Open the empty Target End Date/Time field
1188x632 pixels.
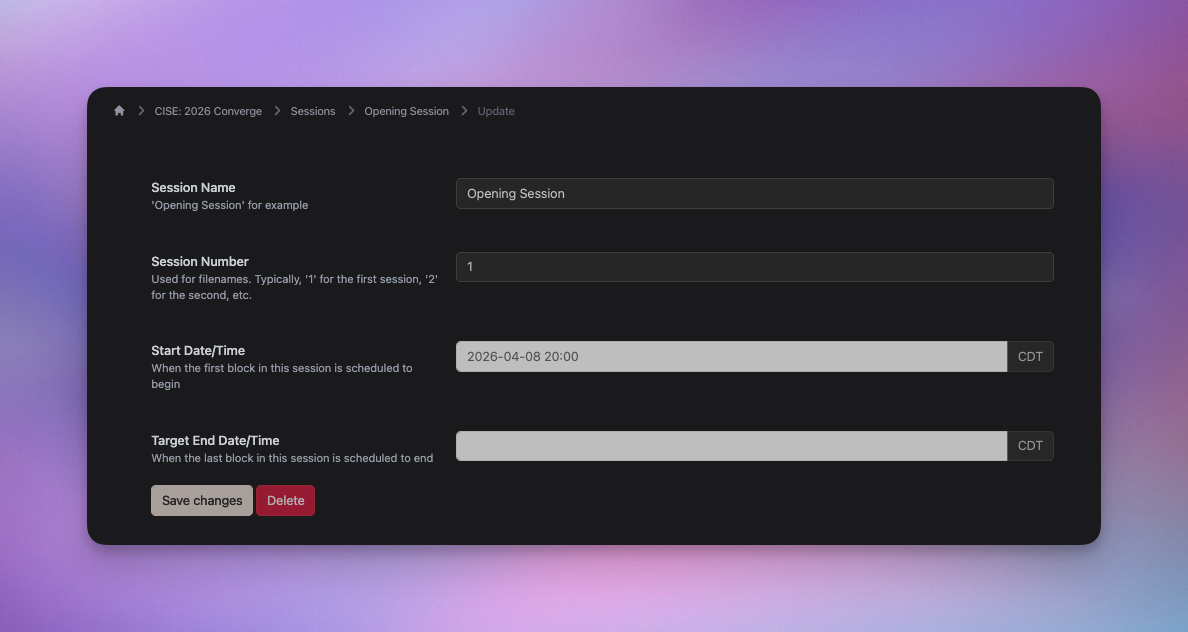(731, 446)
